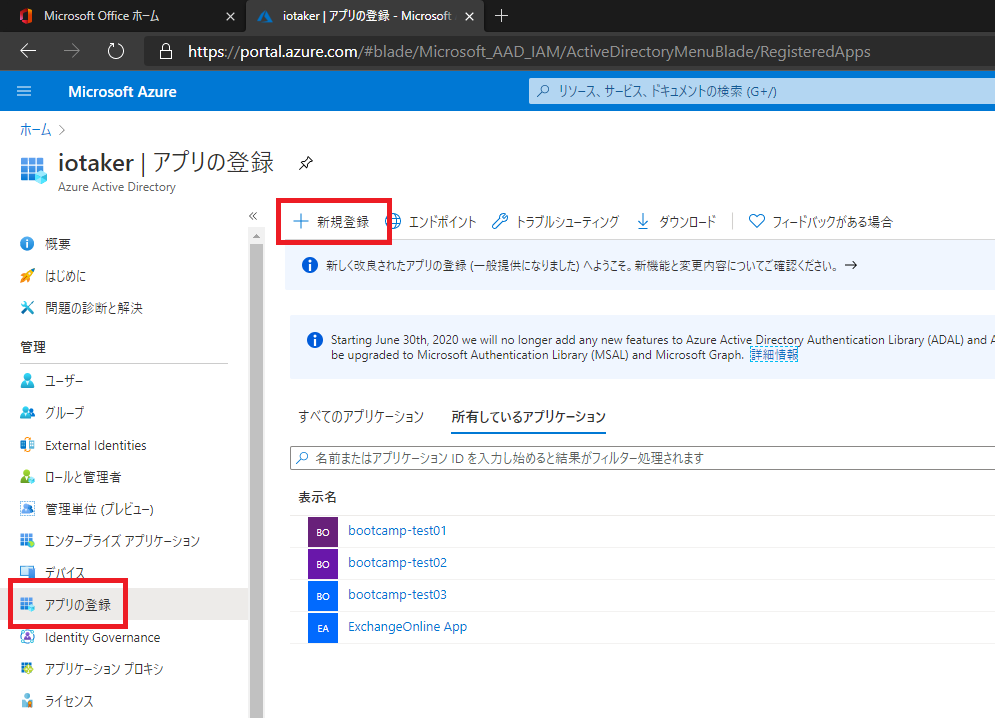The width and height of the screenshot is (995, 718).
Task: Select アプリの登録 in the sidebar
Action: point(77,605)
